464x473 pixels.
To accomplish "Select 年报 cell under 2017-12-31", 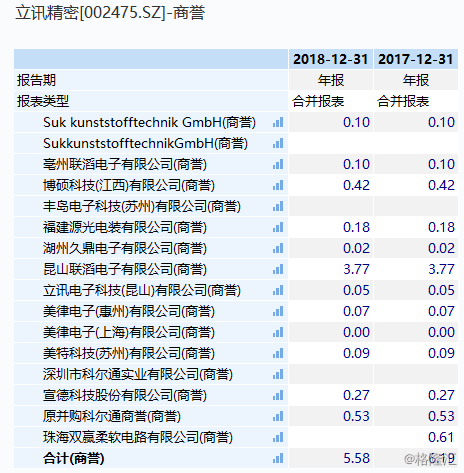I will coord(416,80).
